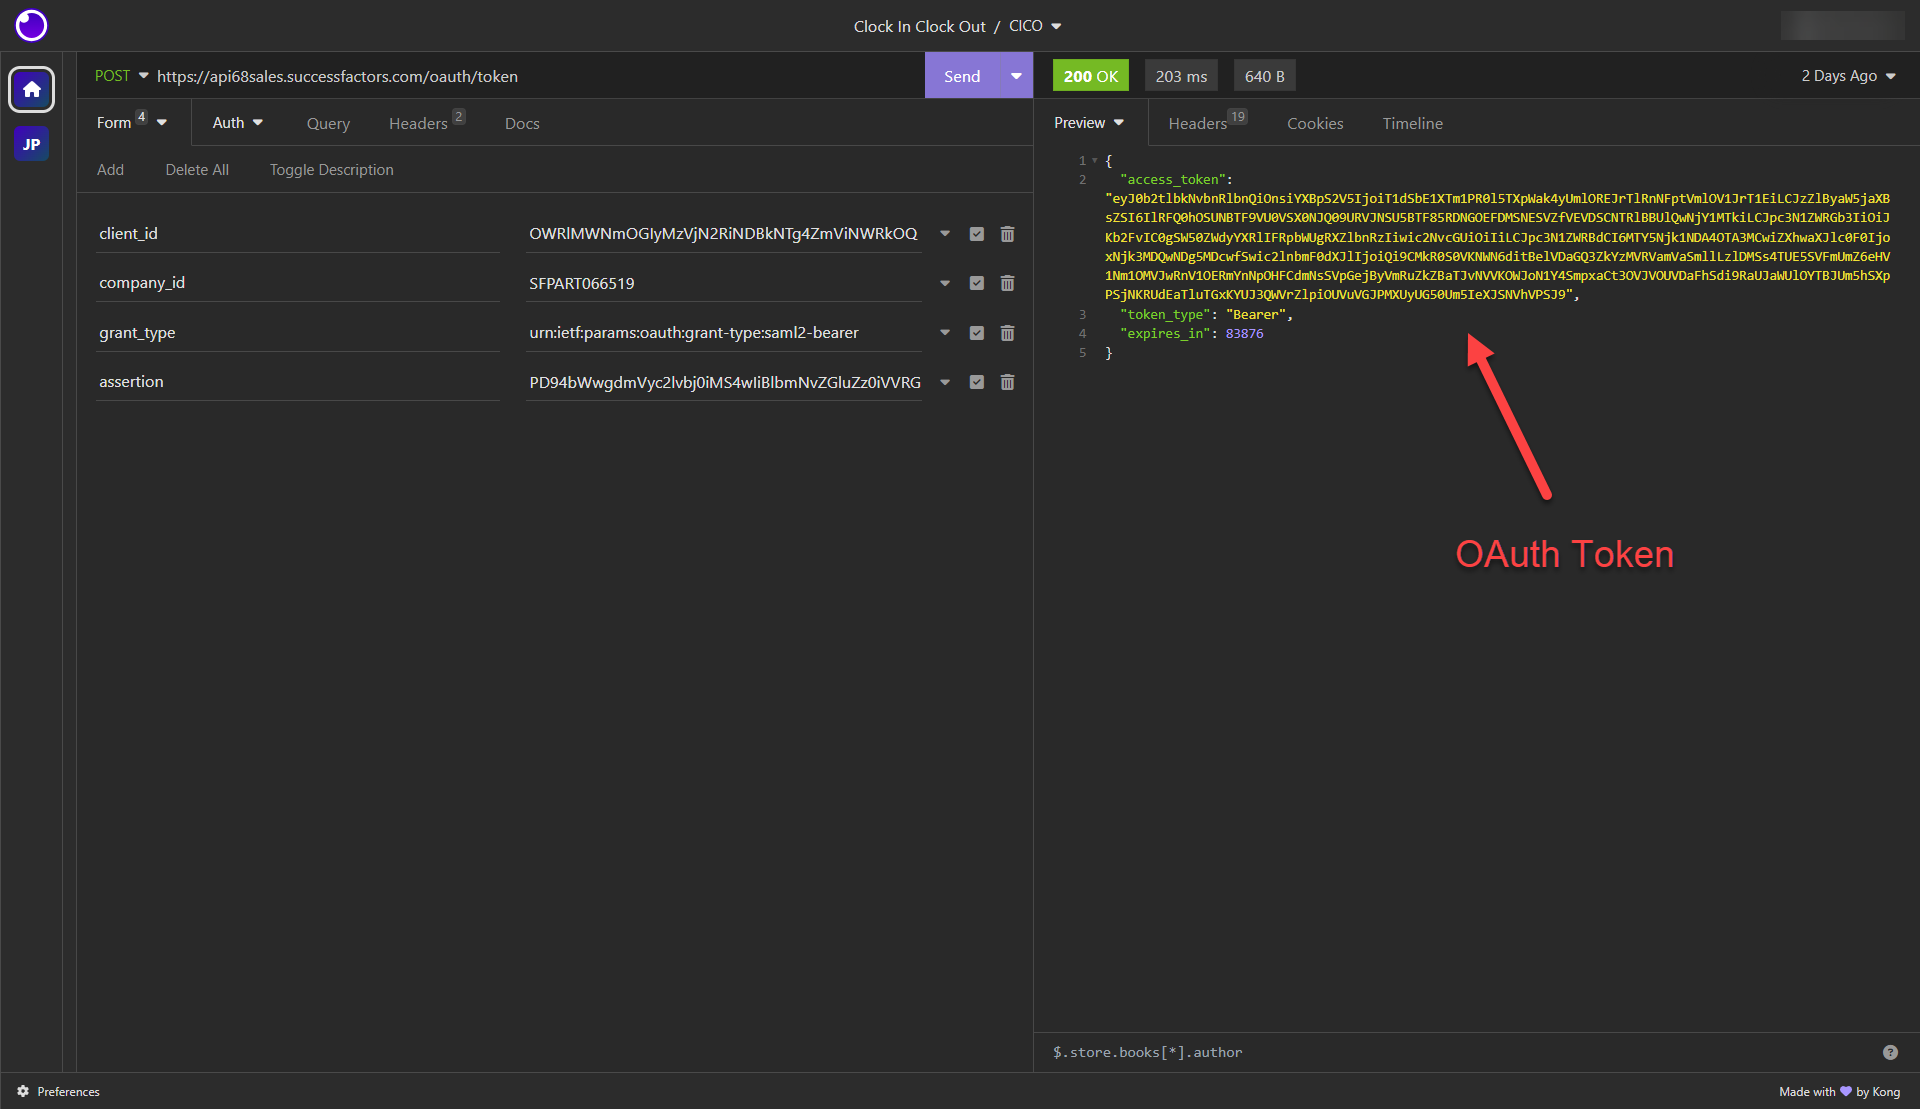This screenshot has width=1920, height=1109.
Task: Expand the CICO environment dropdown
Action: tap(1035, 26)
